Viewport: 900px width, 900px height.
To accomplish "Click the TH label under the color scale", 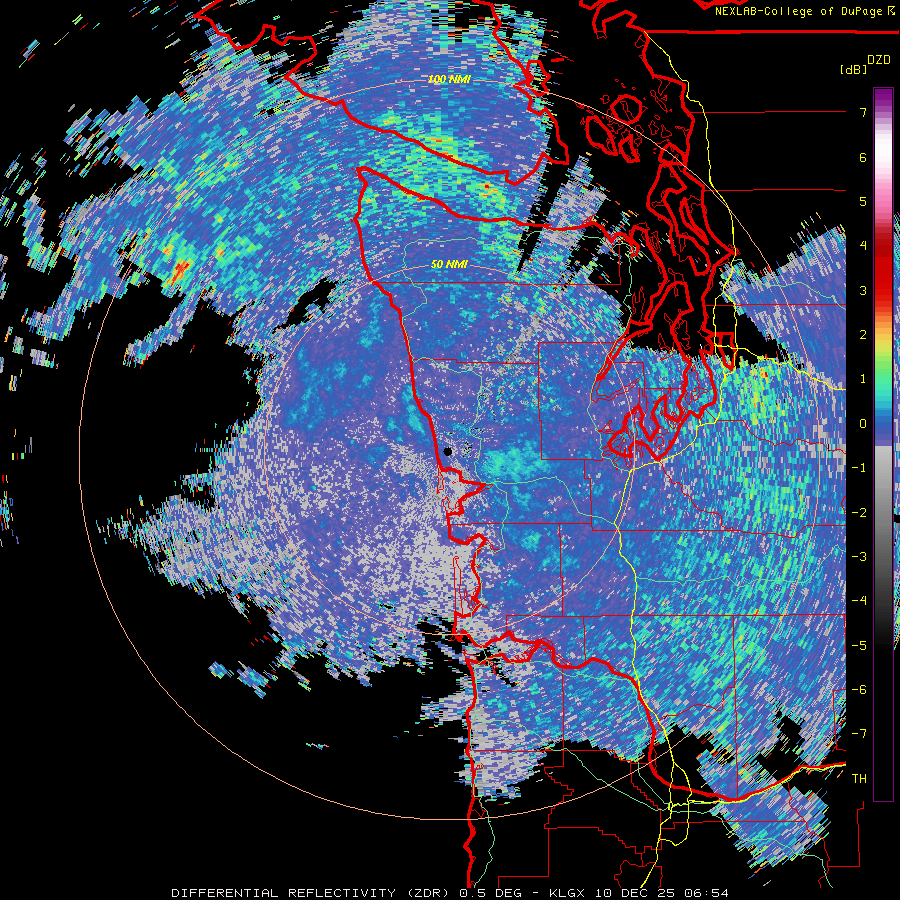I will 859,779.
